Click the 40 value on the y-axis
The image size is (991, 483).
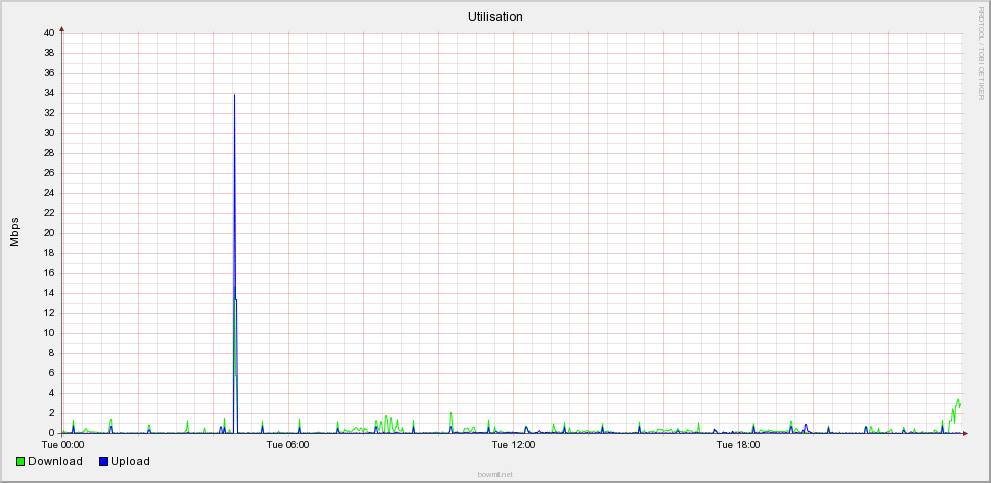48,33
